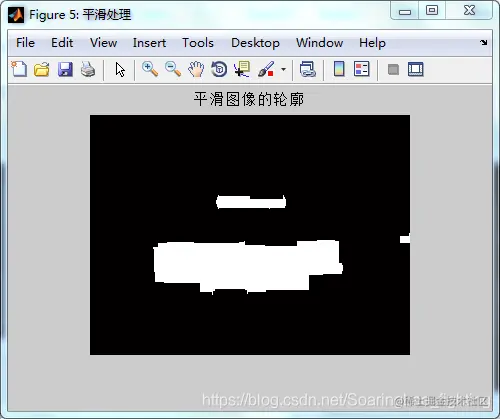Print the figure with the printer icon

click(x=88, y=69)
